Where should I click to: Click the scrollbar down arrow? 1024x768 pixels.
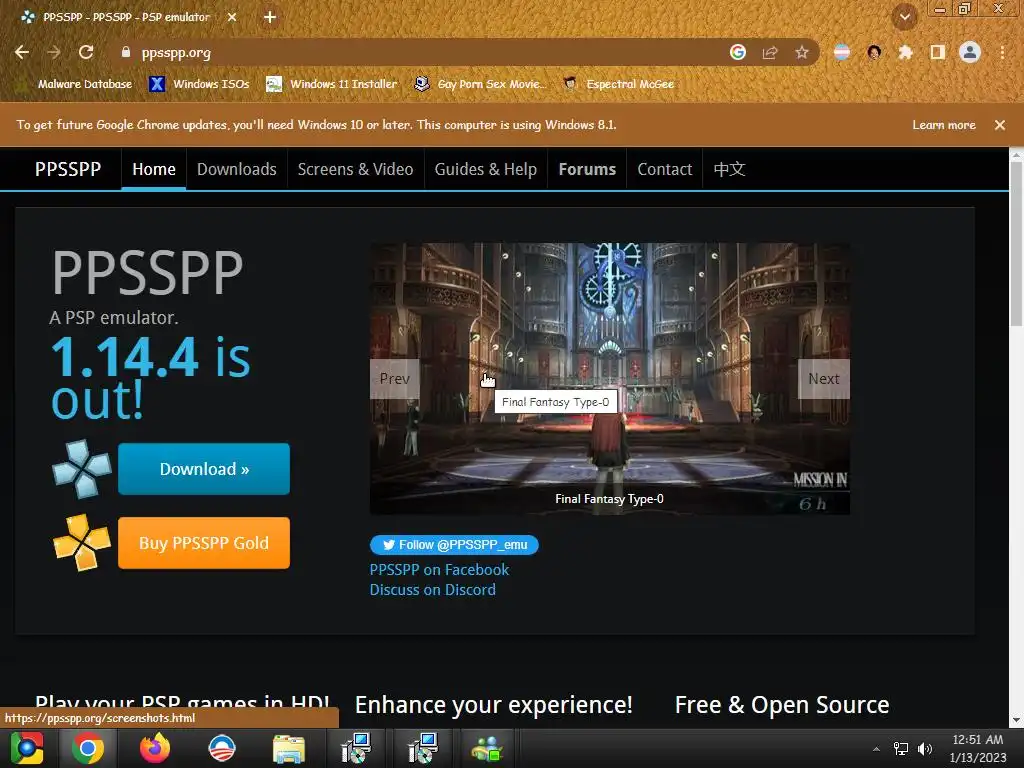1016,720
